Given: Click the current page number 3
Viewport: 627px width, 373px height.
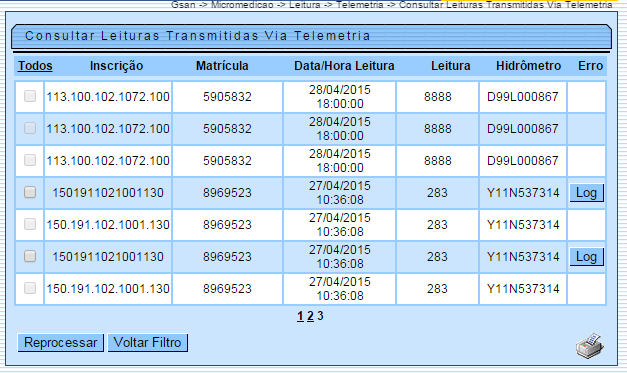Looking at the screenshot, I should pos(320,316).
